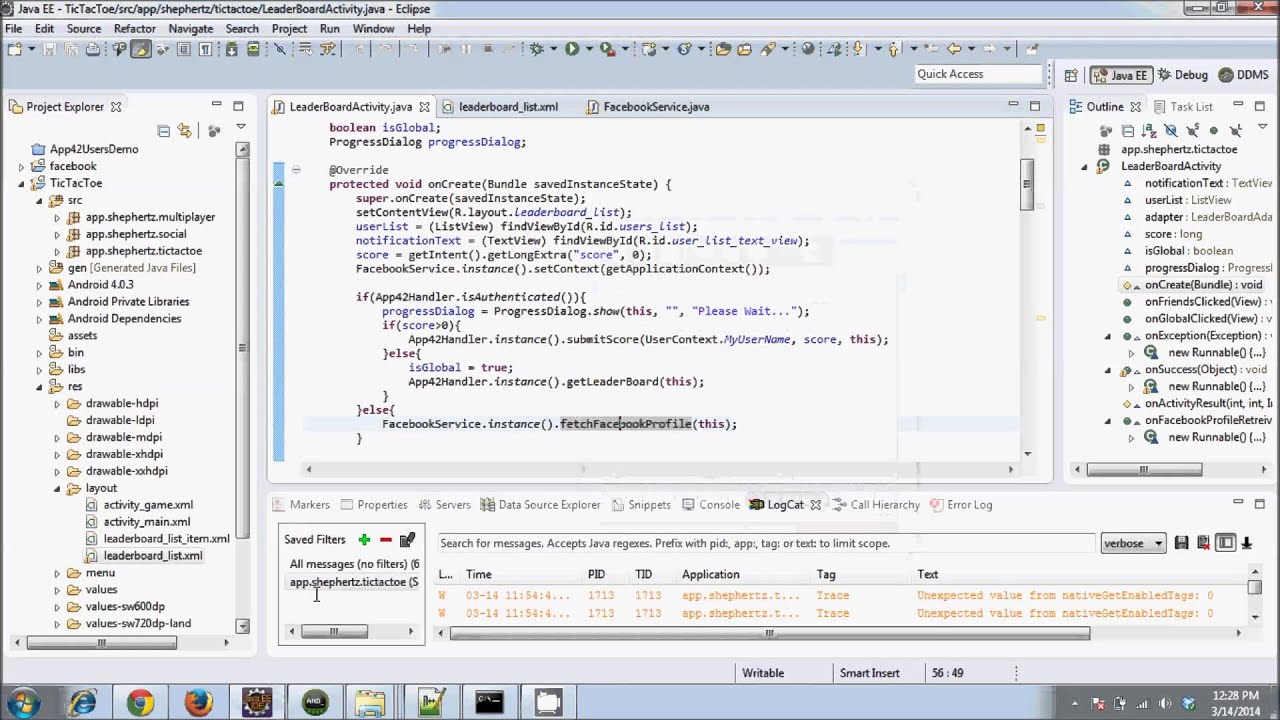Viewport: 1280px width, 720px height.
Task: Open the Run button dropdown arrow
Action: (x=589, y=49)
